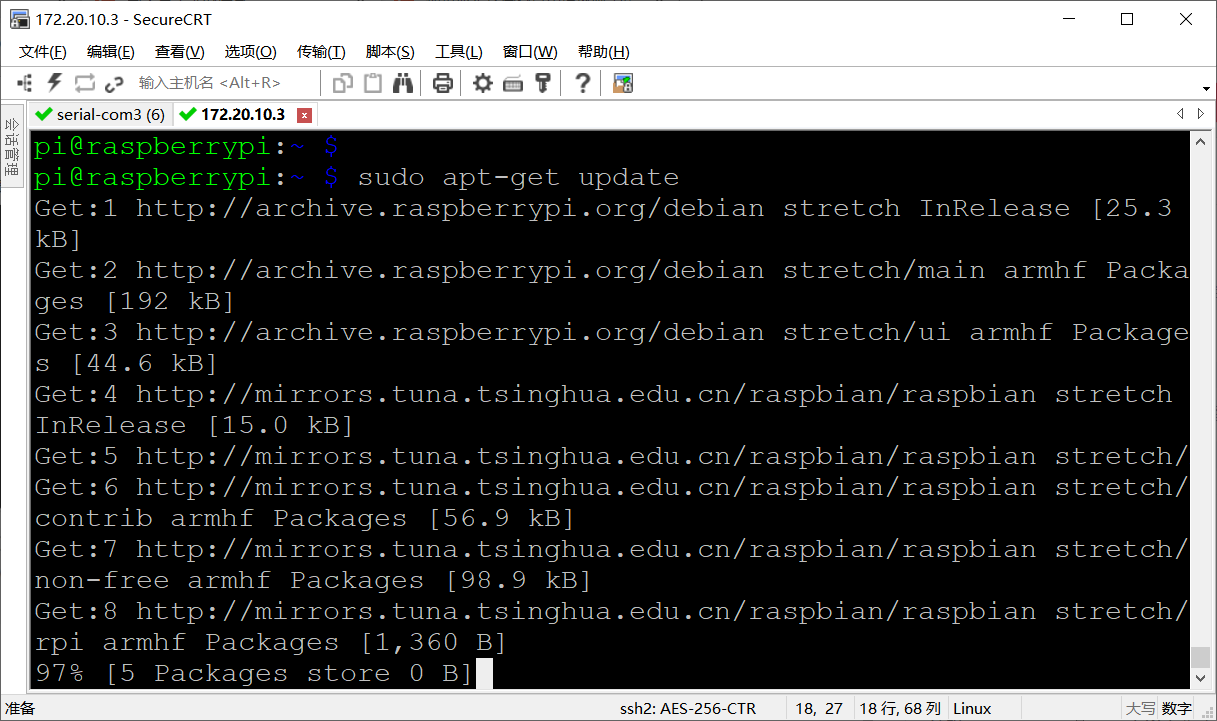
Task: Close the 172.20.10.3 tab
Action: 305,115
